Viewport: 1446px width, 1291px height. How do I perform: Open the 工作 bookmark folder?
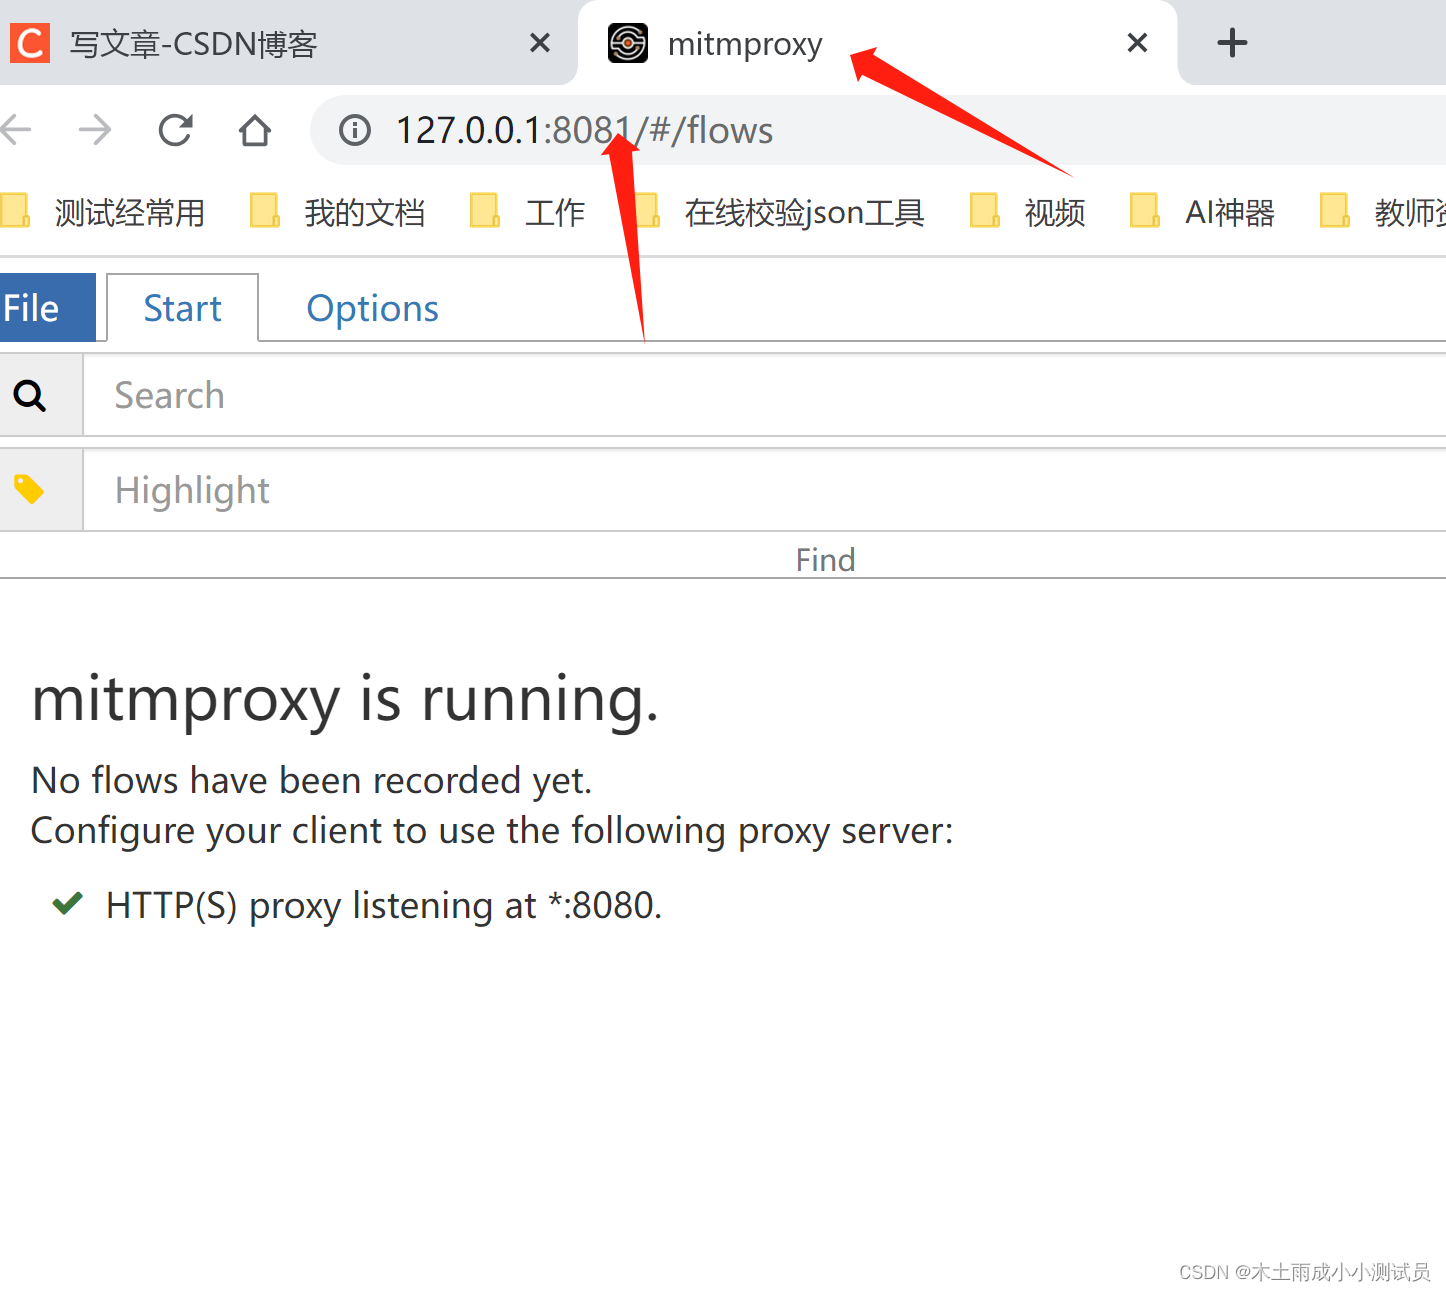click(x=528, y=212)
